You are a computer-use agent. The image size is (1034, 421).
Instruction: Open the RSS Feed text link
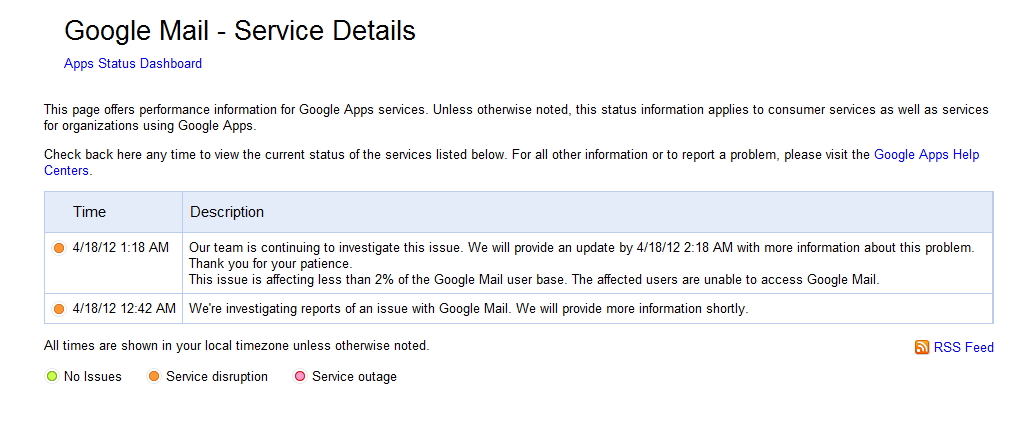[x=964, y=348]
